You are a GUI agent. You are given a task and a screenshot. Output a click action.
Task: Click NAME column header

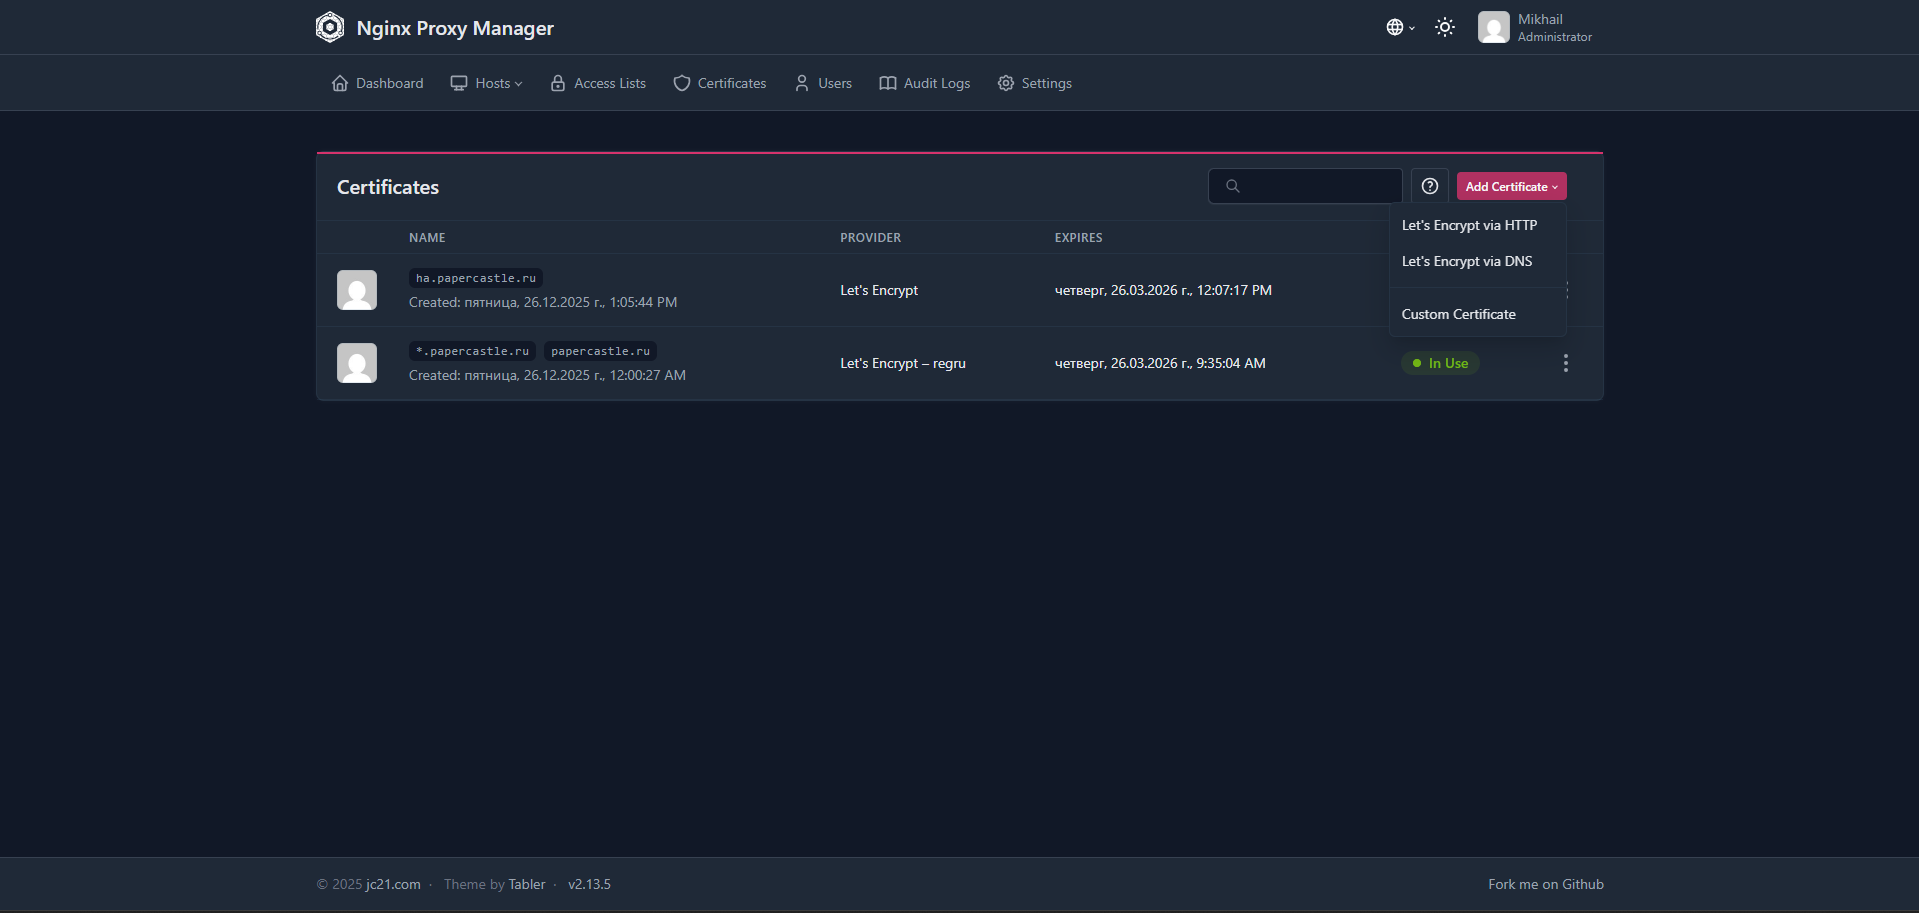(427, 238)
